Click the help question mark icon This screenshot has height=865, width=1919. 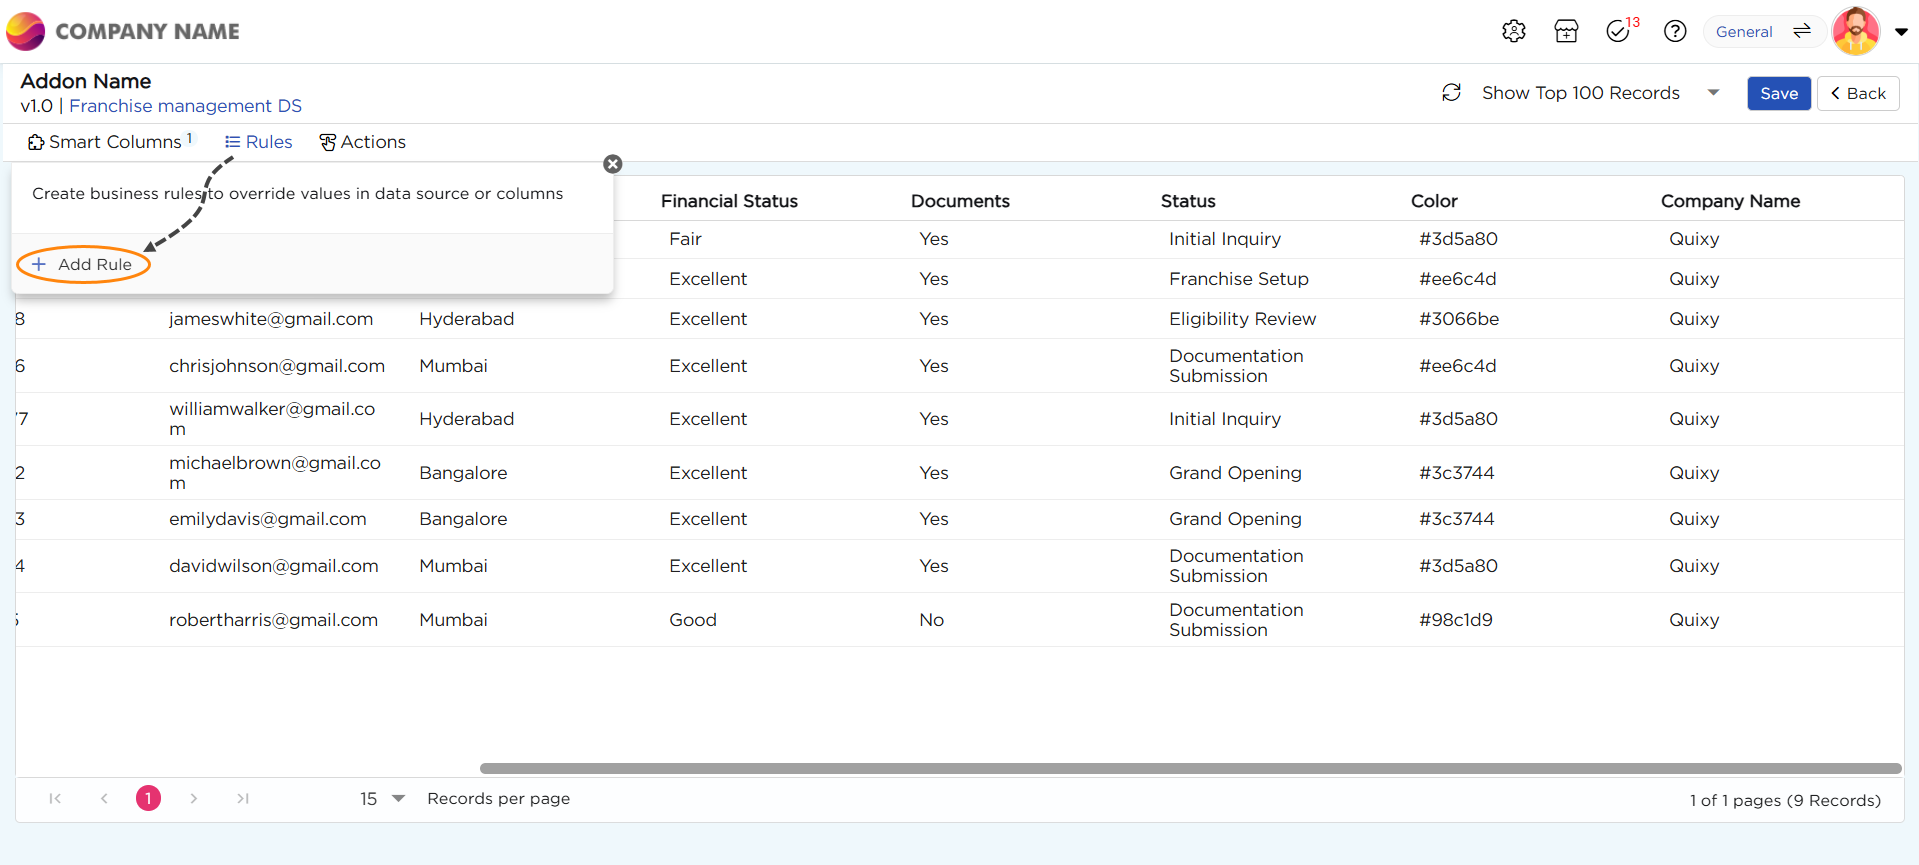(x=1675, y=31)
